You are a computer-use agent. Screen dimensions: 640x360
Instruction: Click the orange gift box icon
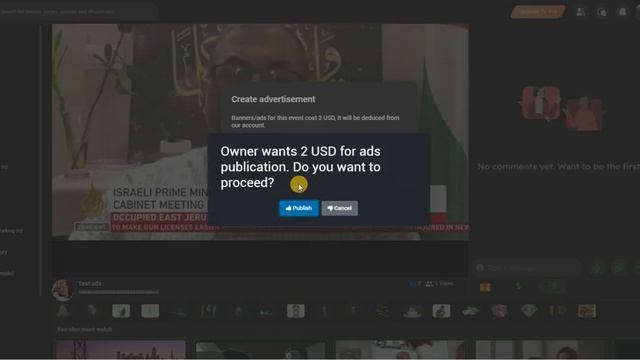click(485, 287)
